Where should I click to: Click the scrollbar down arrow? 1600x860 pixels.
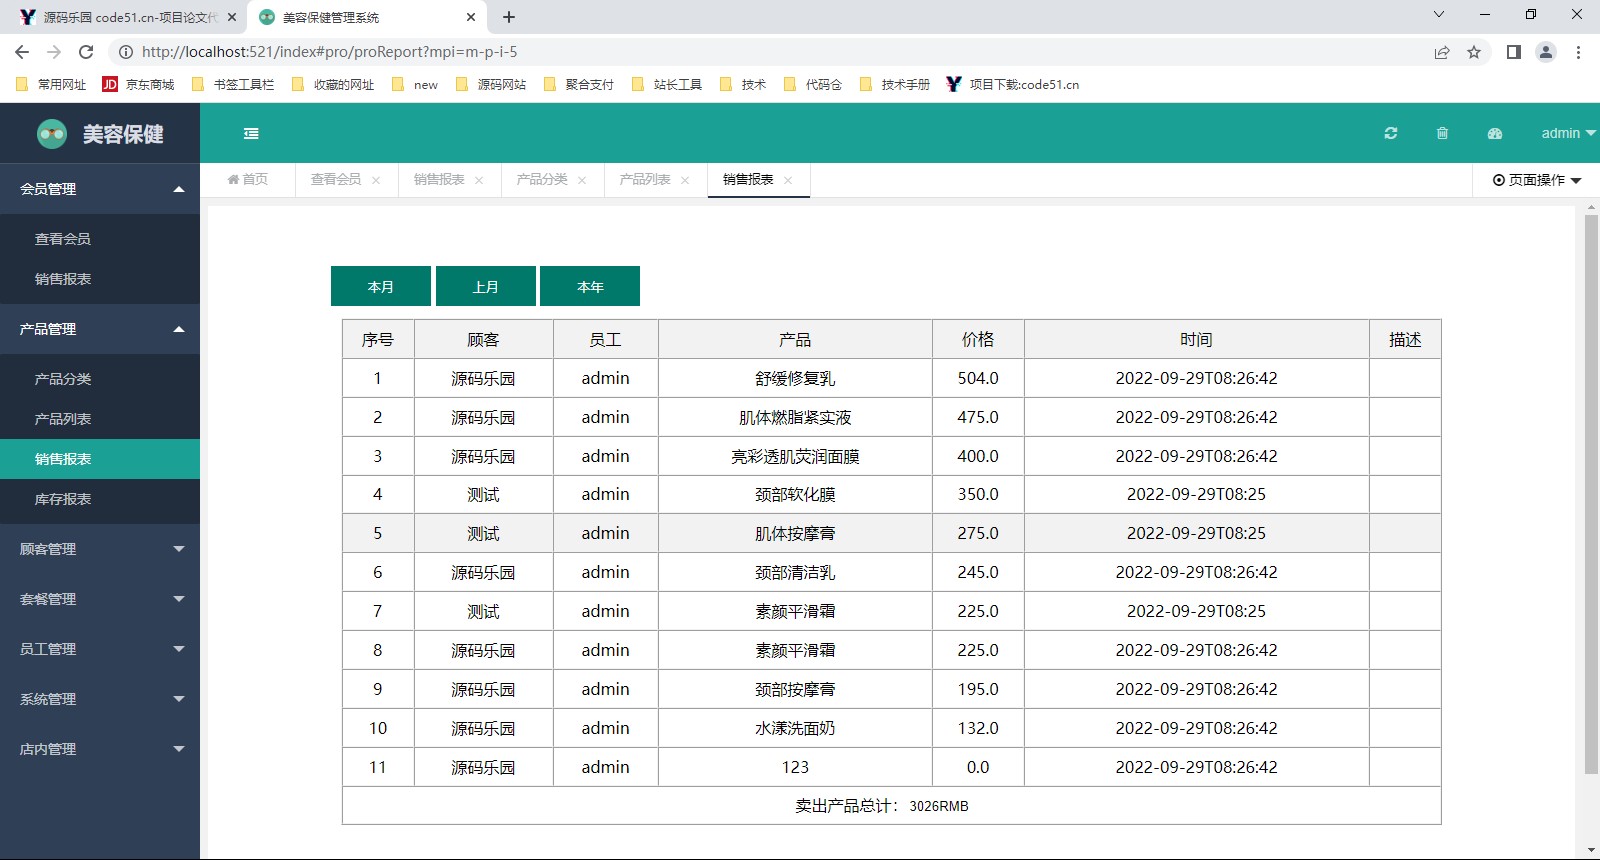[1591, 851]
